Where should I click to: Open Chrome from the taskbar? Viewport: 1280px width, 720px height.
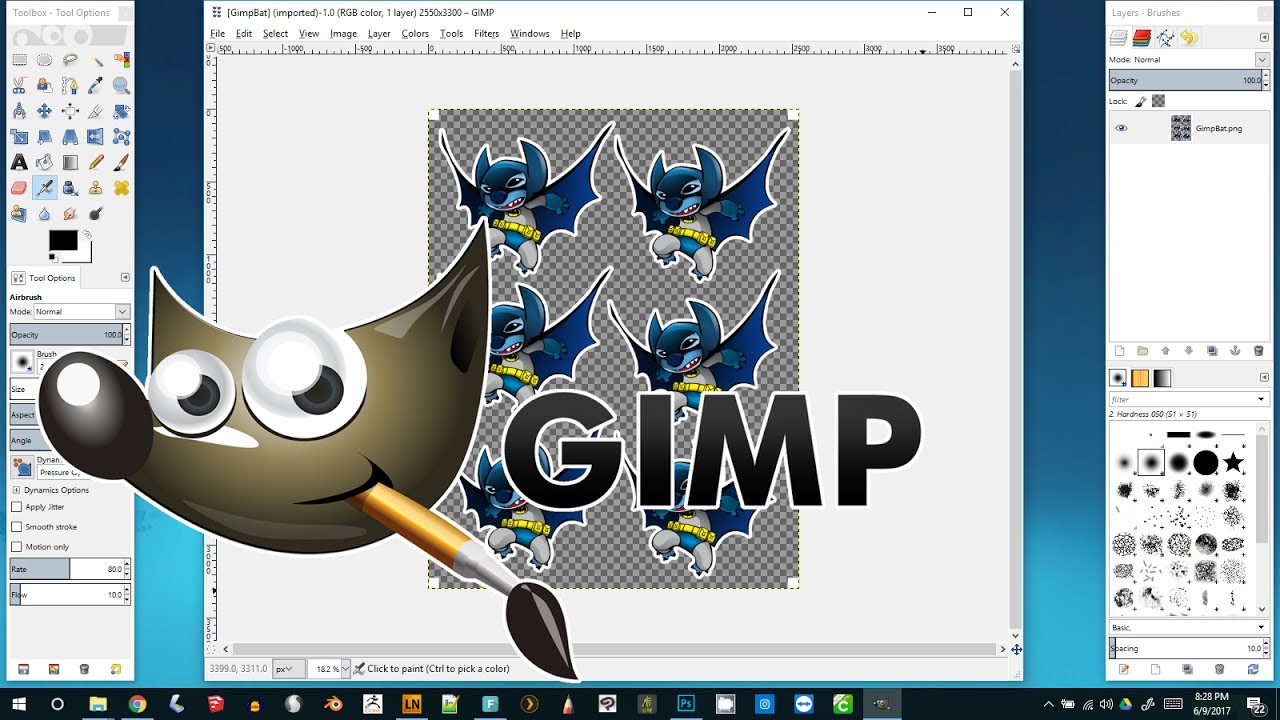137,704
